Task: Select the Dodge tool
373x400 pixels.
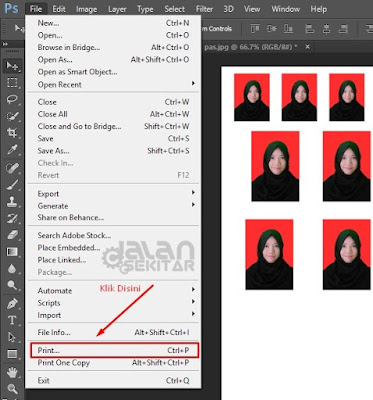Action: click(12, 285)
